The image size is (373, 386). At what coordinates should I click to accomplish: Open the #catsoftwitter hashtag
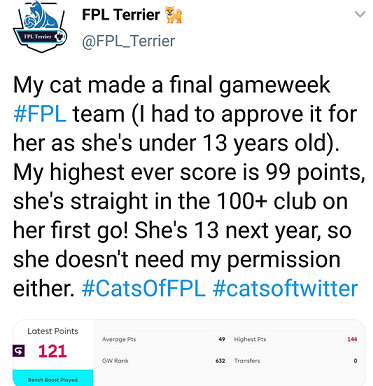coord(285,288)
